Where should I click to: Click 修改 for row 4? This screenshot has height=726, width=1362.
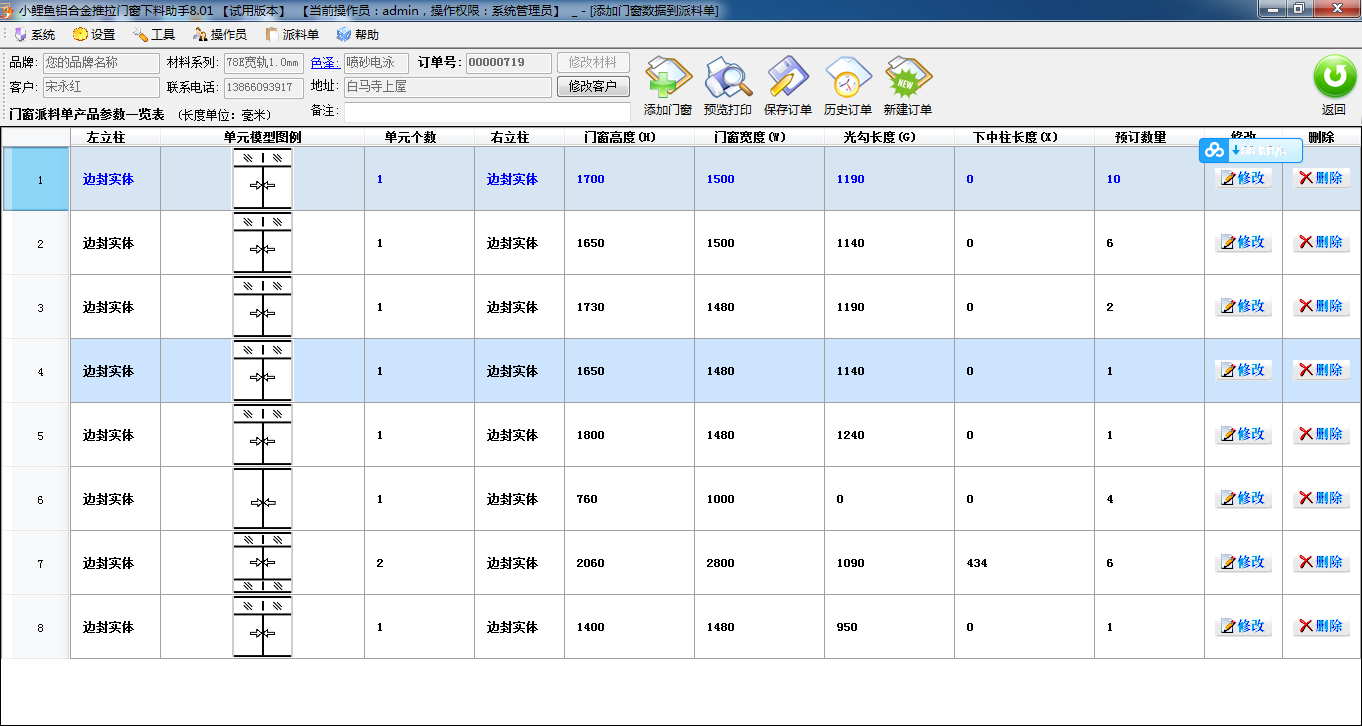tap(1243, 370)
